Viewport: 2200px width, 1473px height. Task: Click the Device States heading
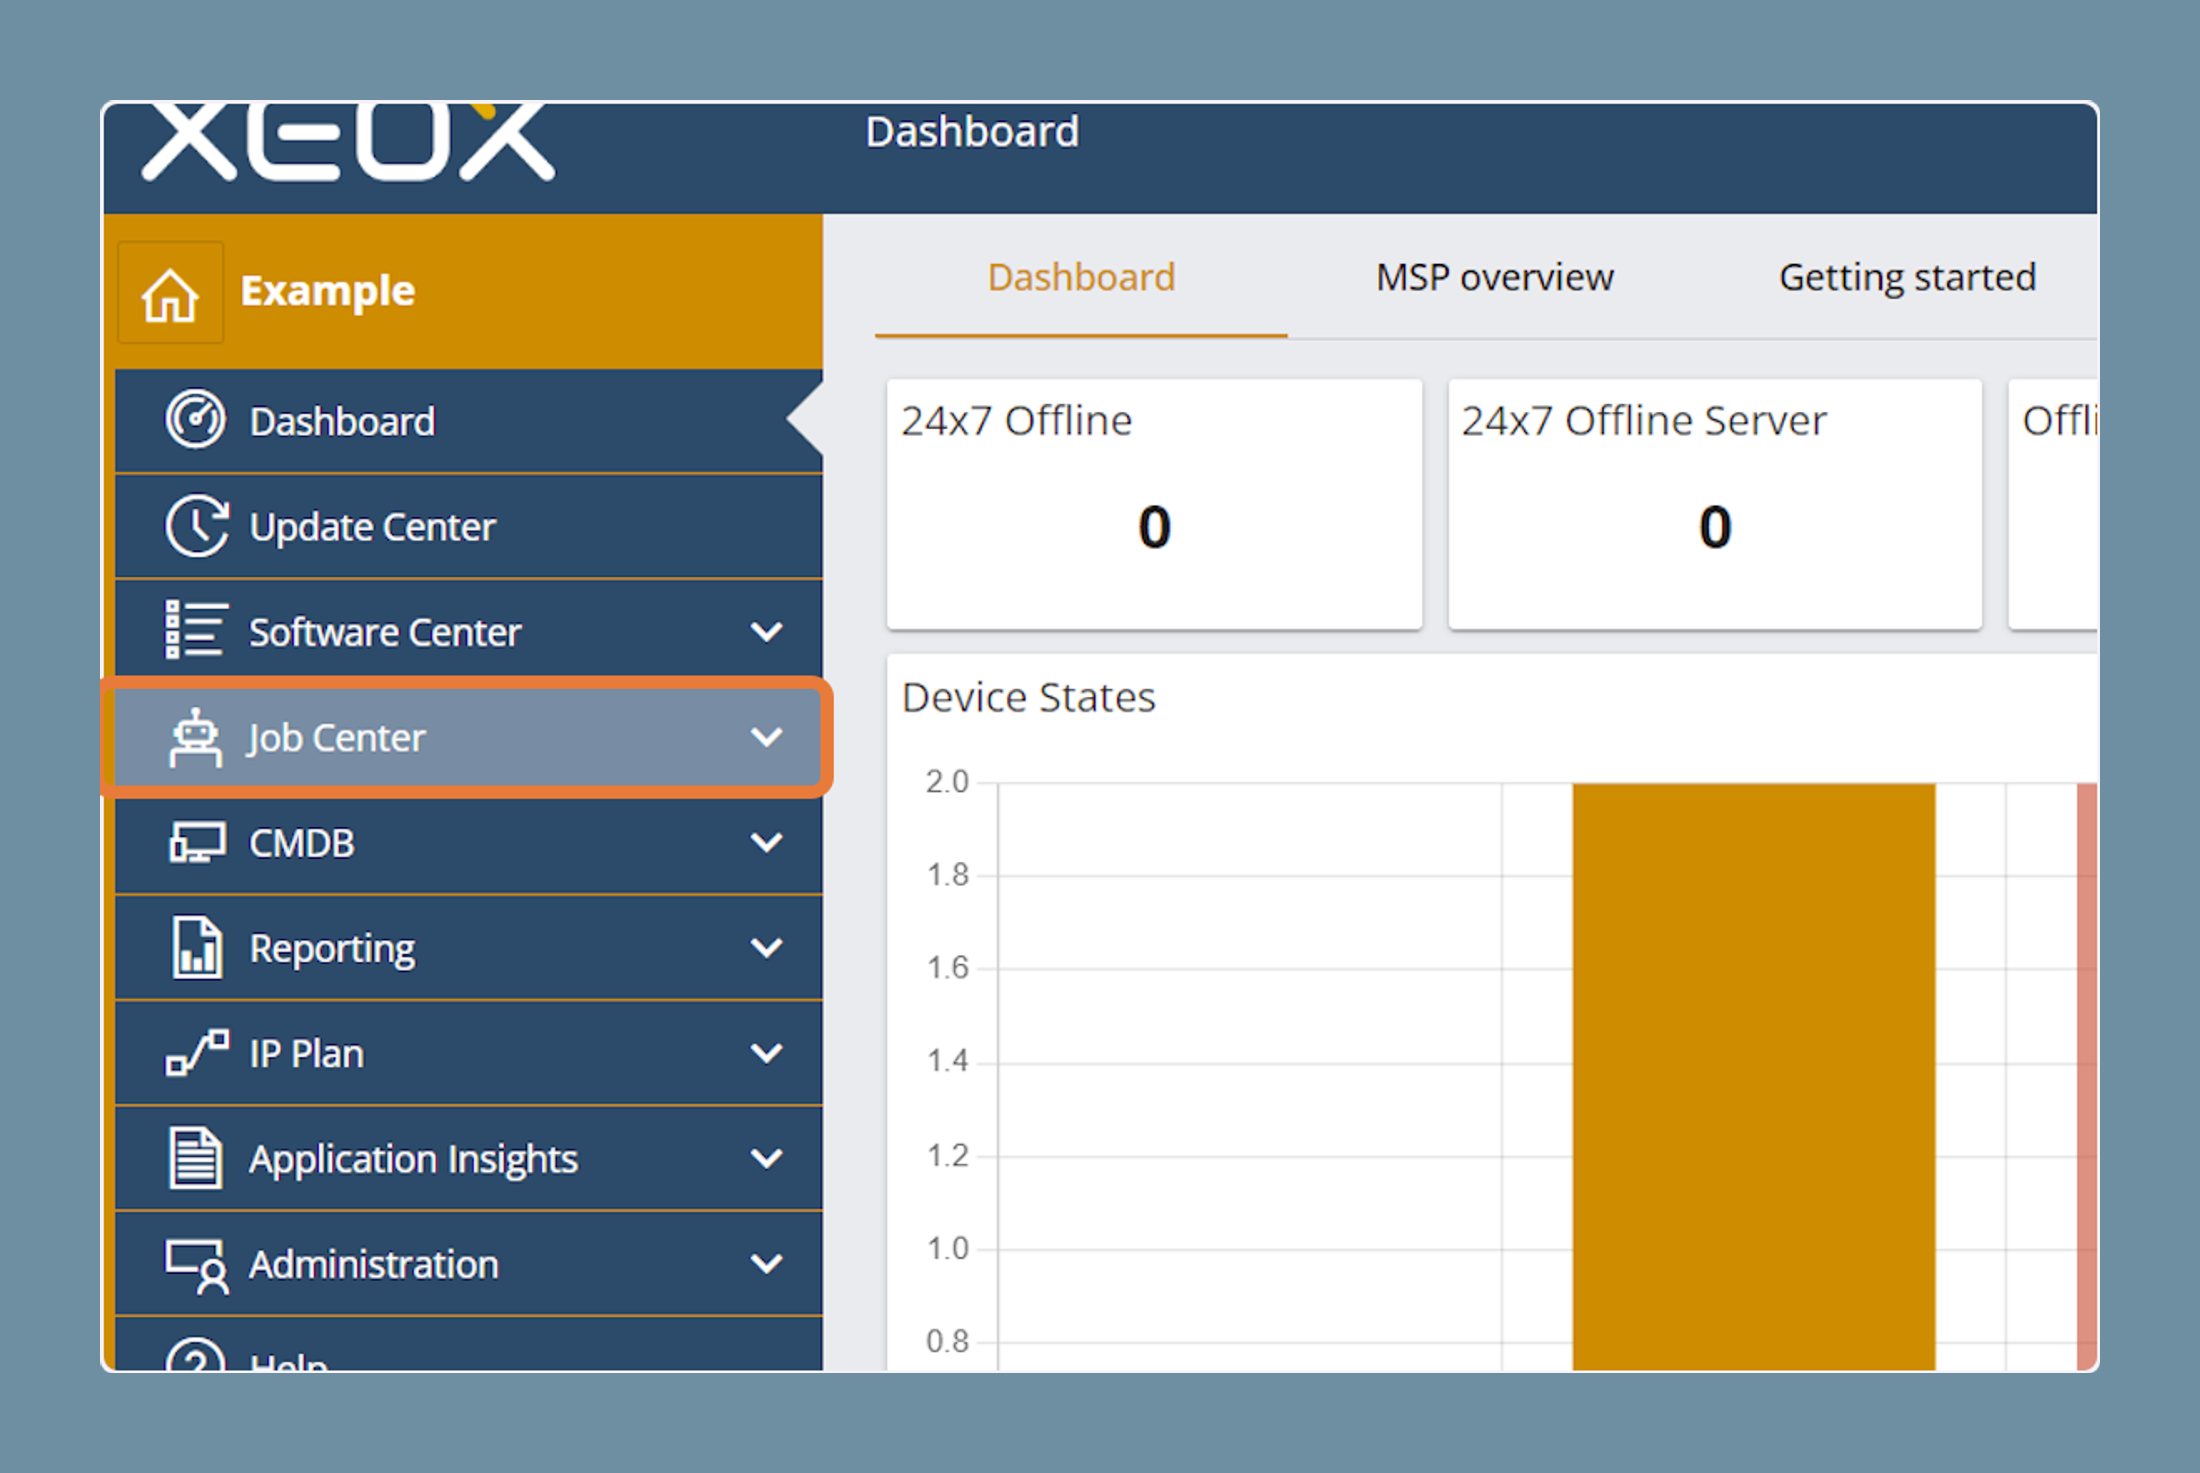[1028, 697]
